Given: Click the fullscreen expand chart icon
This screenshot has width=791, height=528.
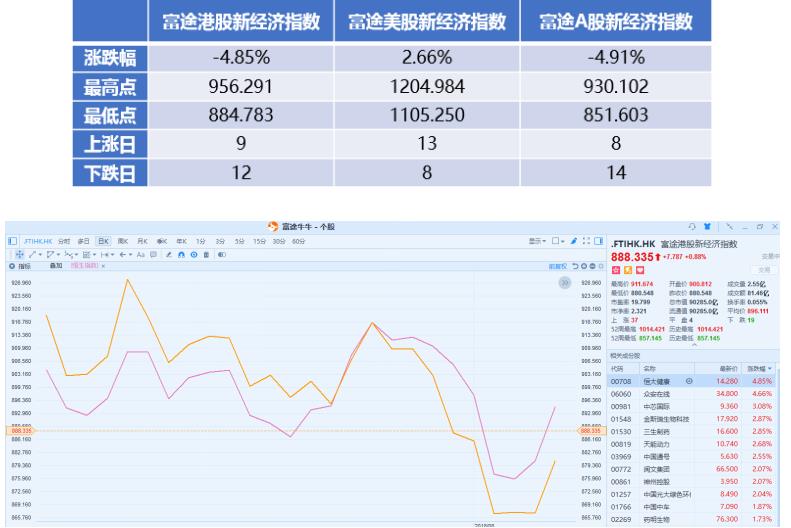Looking at the screenshot, I should (x=585, y=241).
